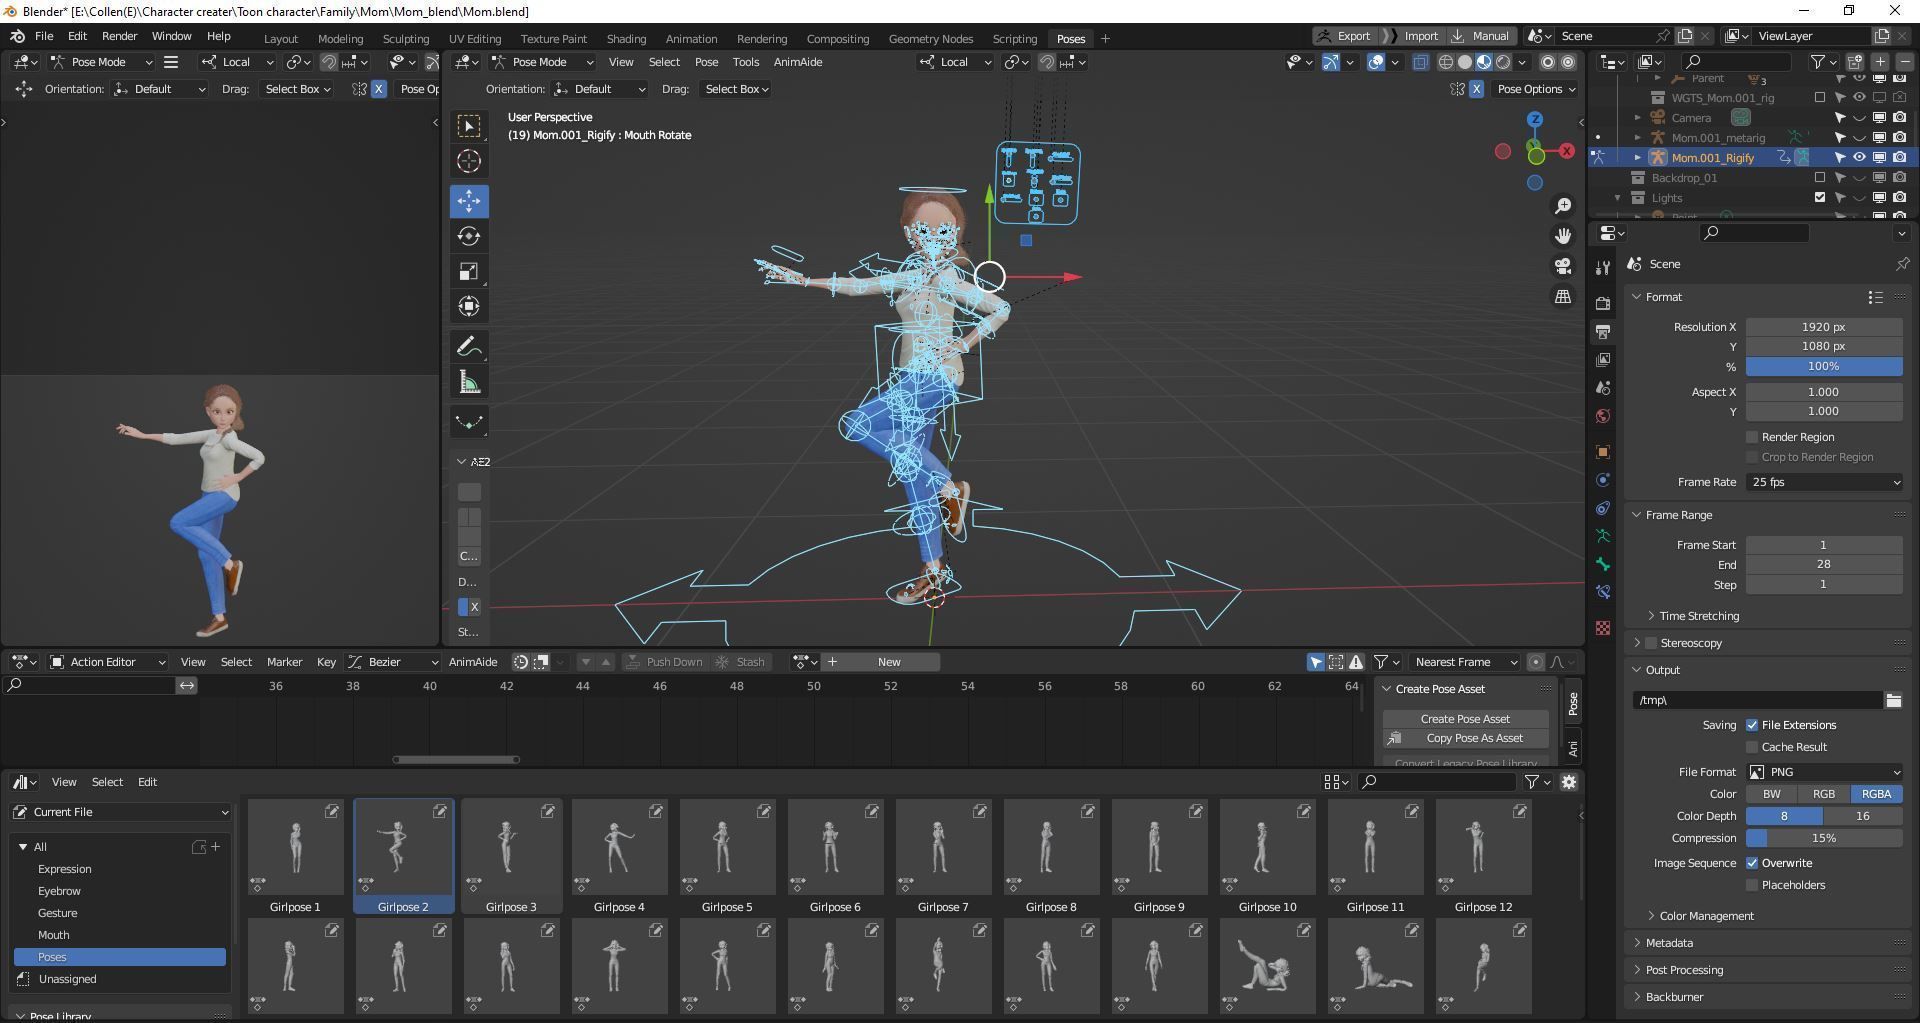Open the AnimAide menu in viewport header

pyautogui.click(x=798, y=62)
